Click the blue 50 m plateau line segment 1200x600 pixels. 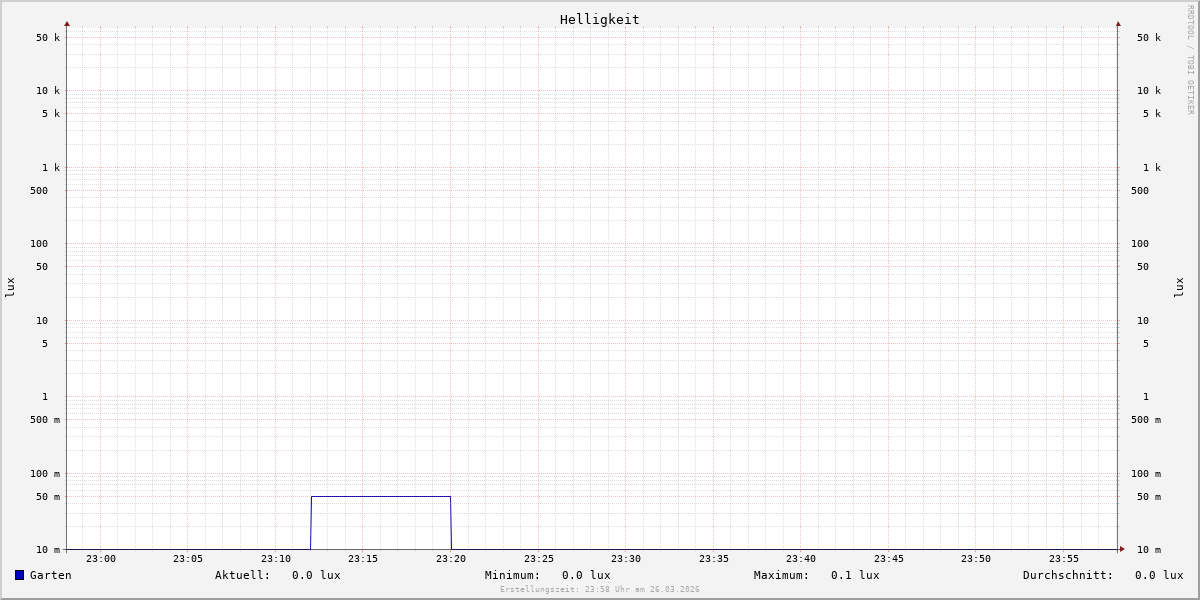[x=381, y=496]
